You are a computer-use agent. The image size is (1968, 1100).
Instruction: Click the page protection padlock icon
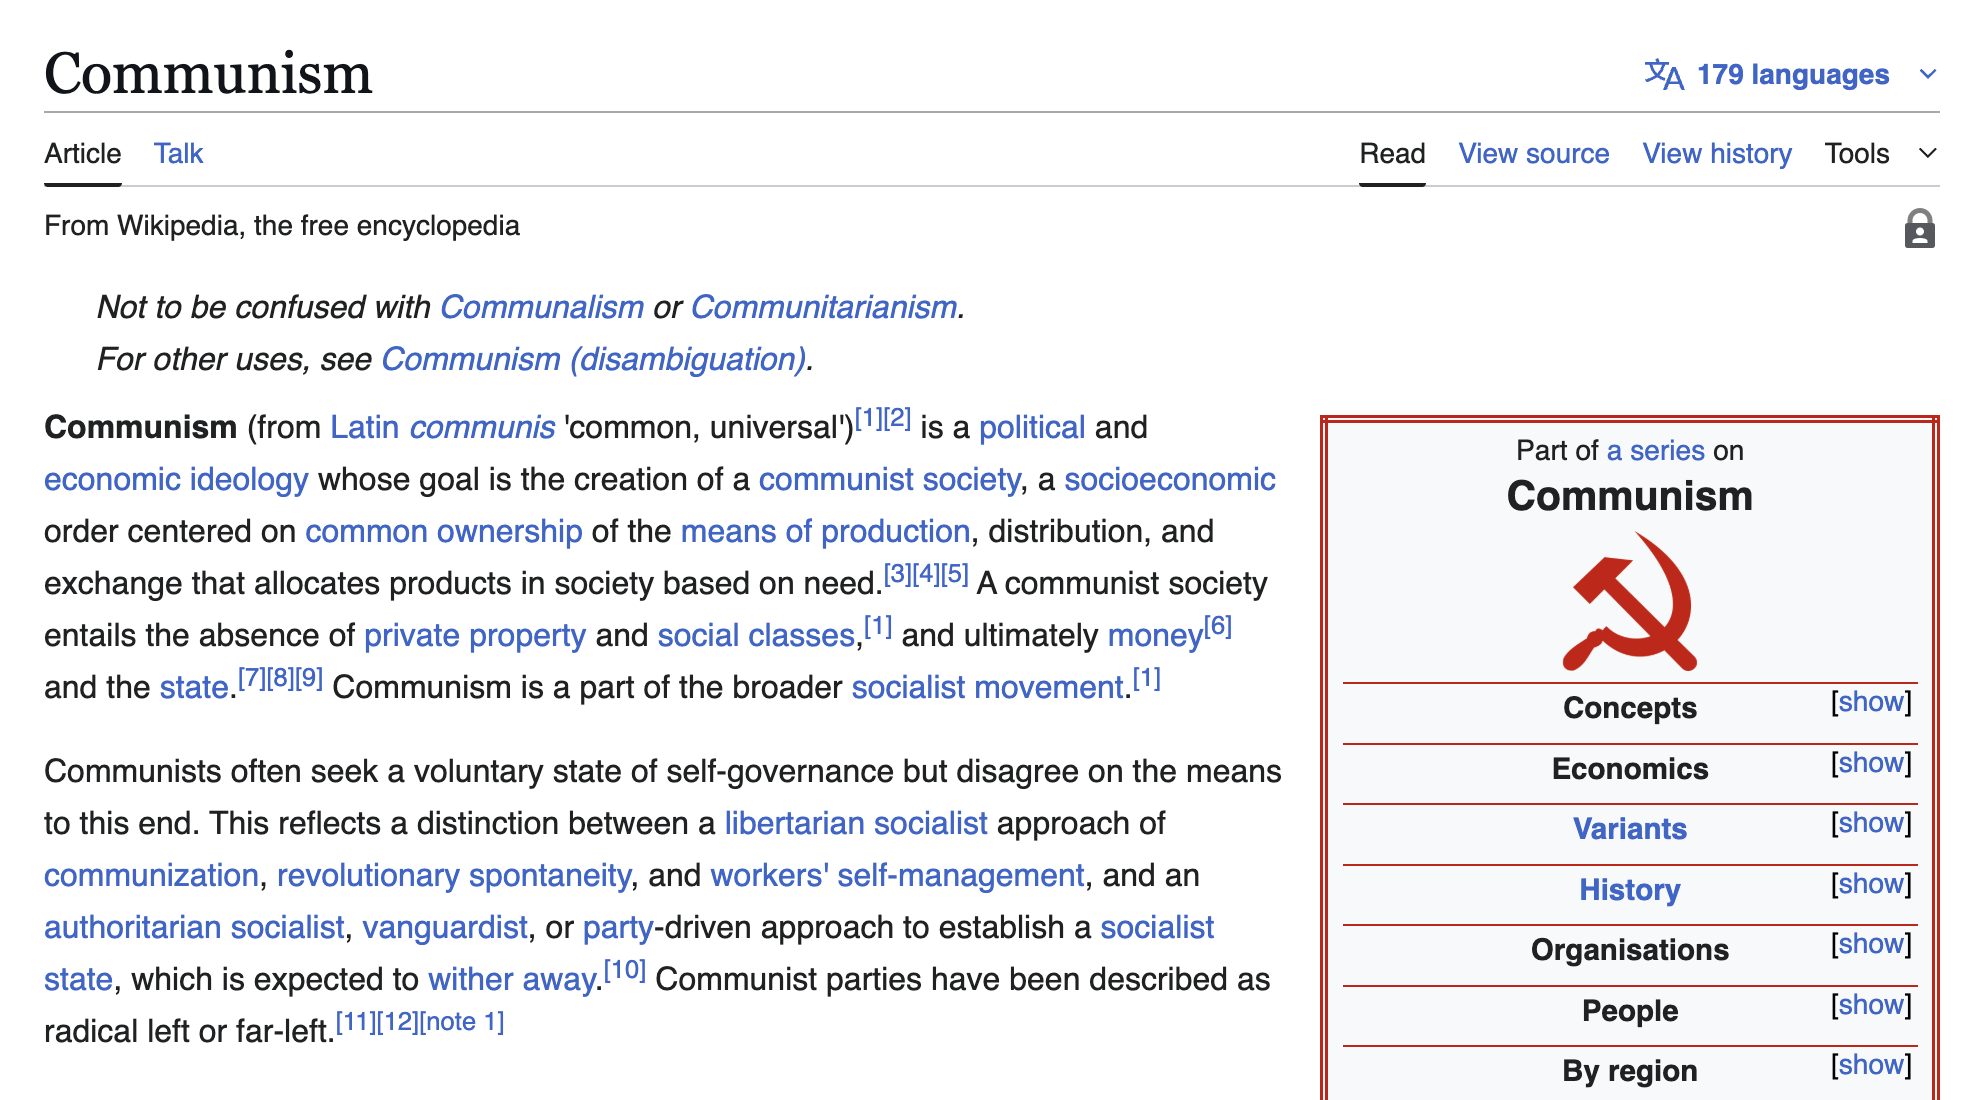(x=1918, y=229)
